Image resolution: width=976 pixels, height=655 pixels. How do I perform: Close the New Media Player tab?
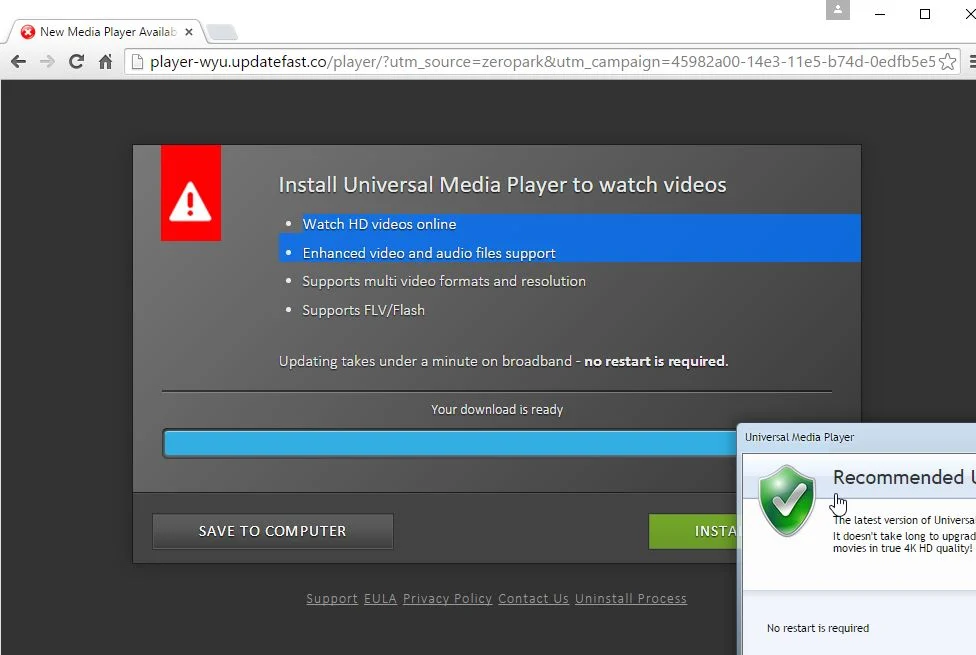click(x=189, y=32)
